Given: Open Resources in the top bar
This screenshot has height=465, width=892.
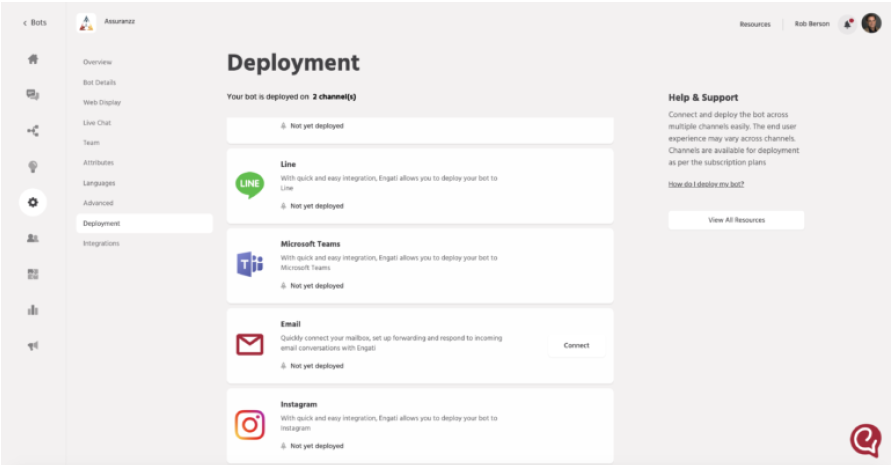Looking at the screenshot, I should click(x=755, y=24).
